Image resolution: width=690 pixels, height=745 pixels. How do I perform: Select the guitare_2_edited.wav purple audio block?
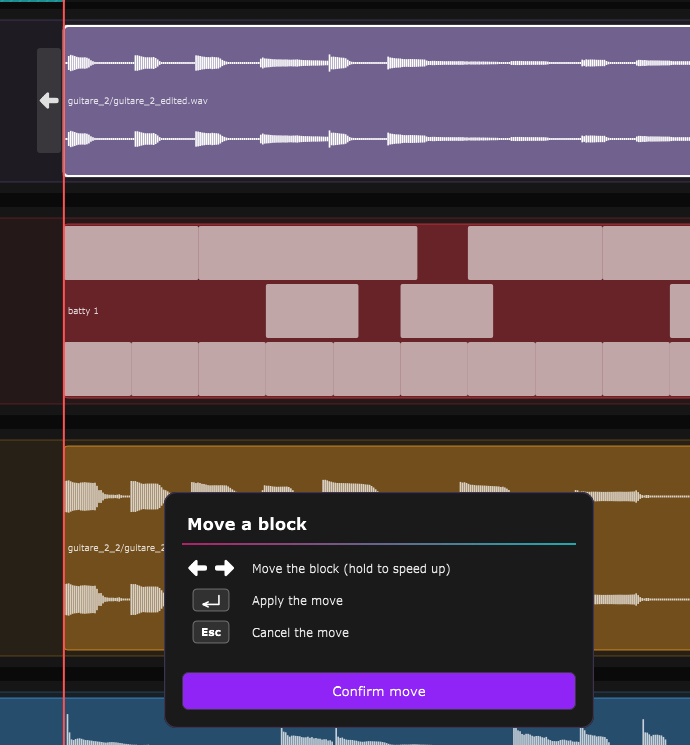[377, 101]
